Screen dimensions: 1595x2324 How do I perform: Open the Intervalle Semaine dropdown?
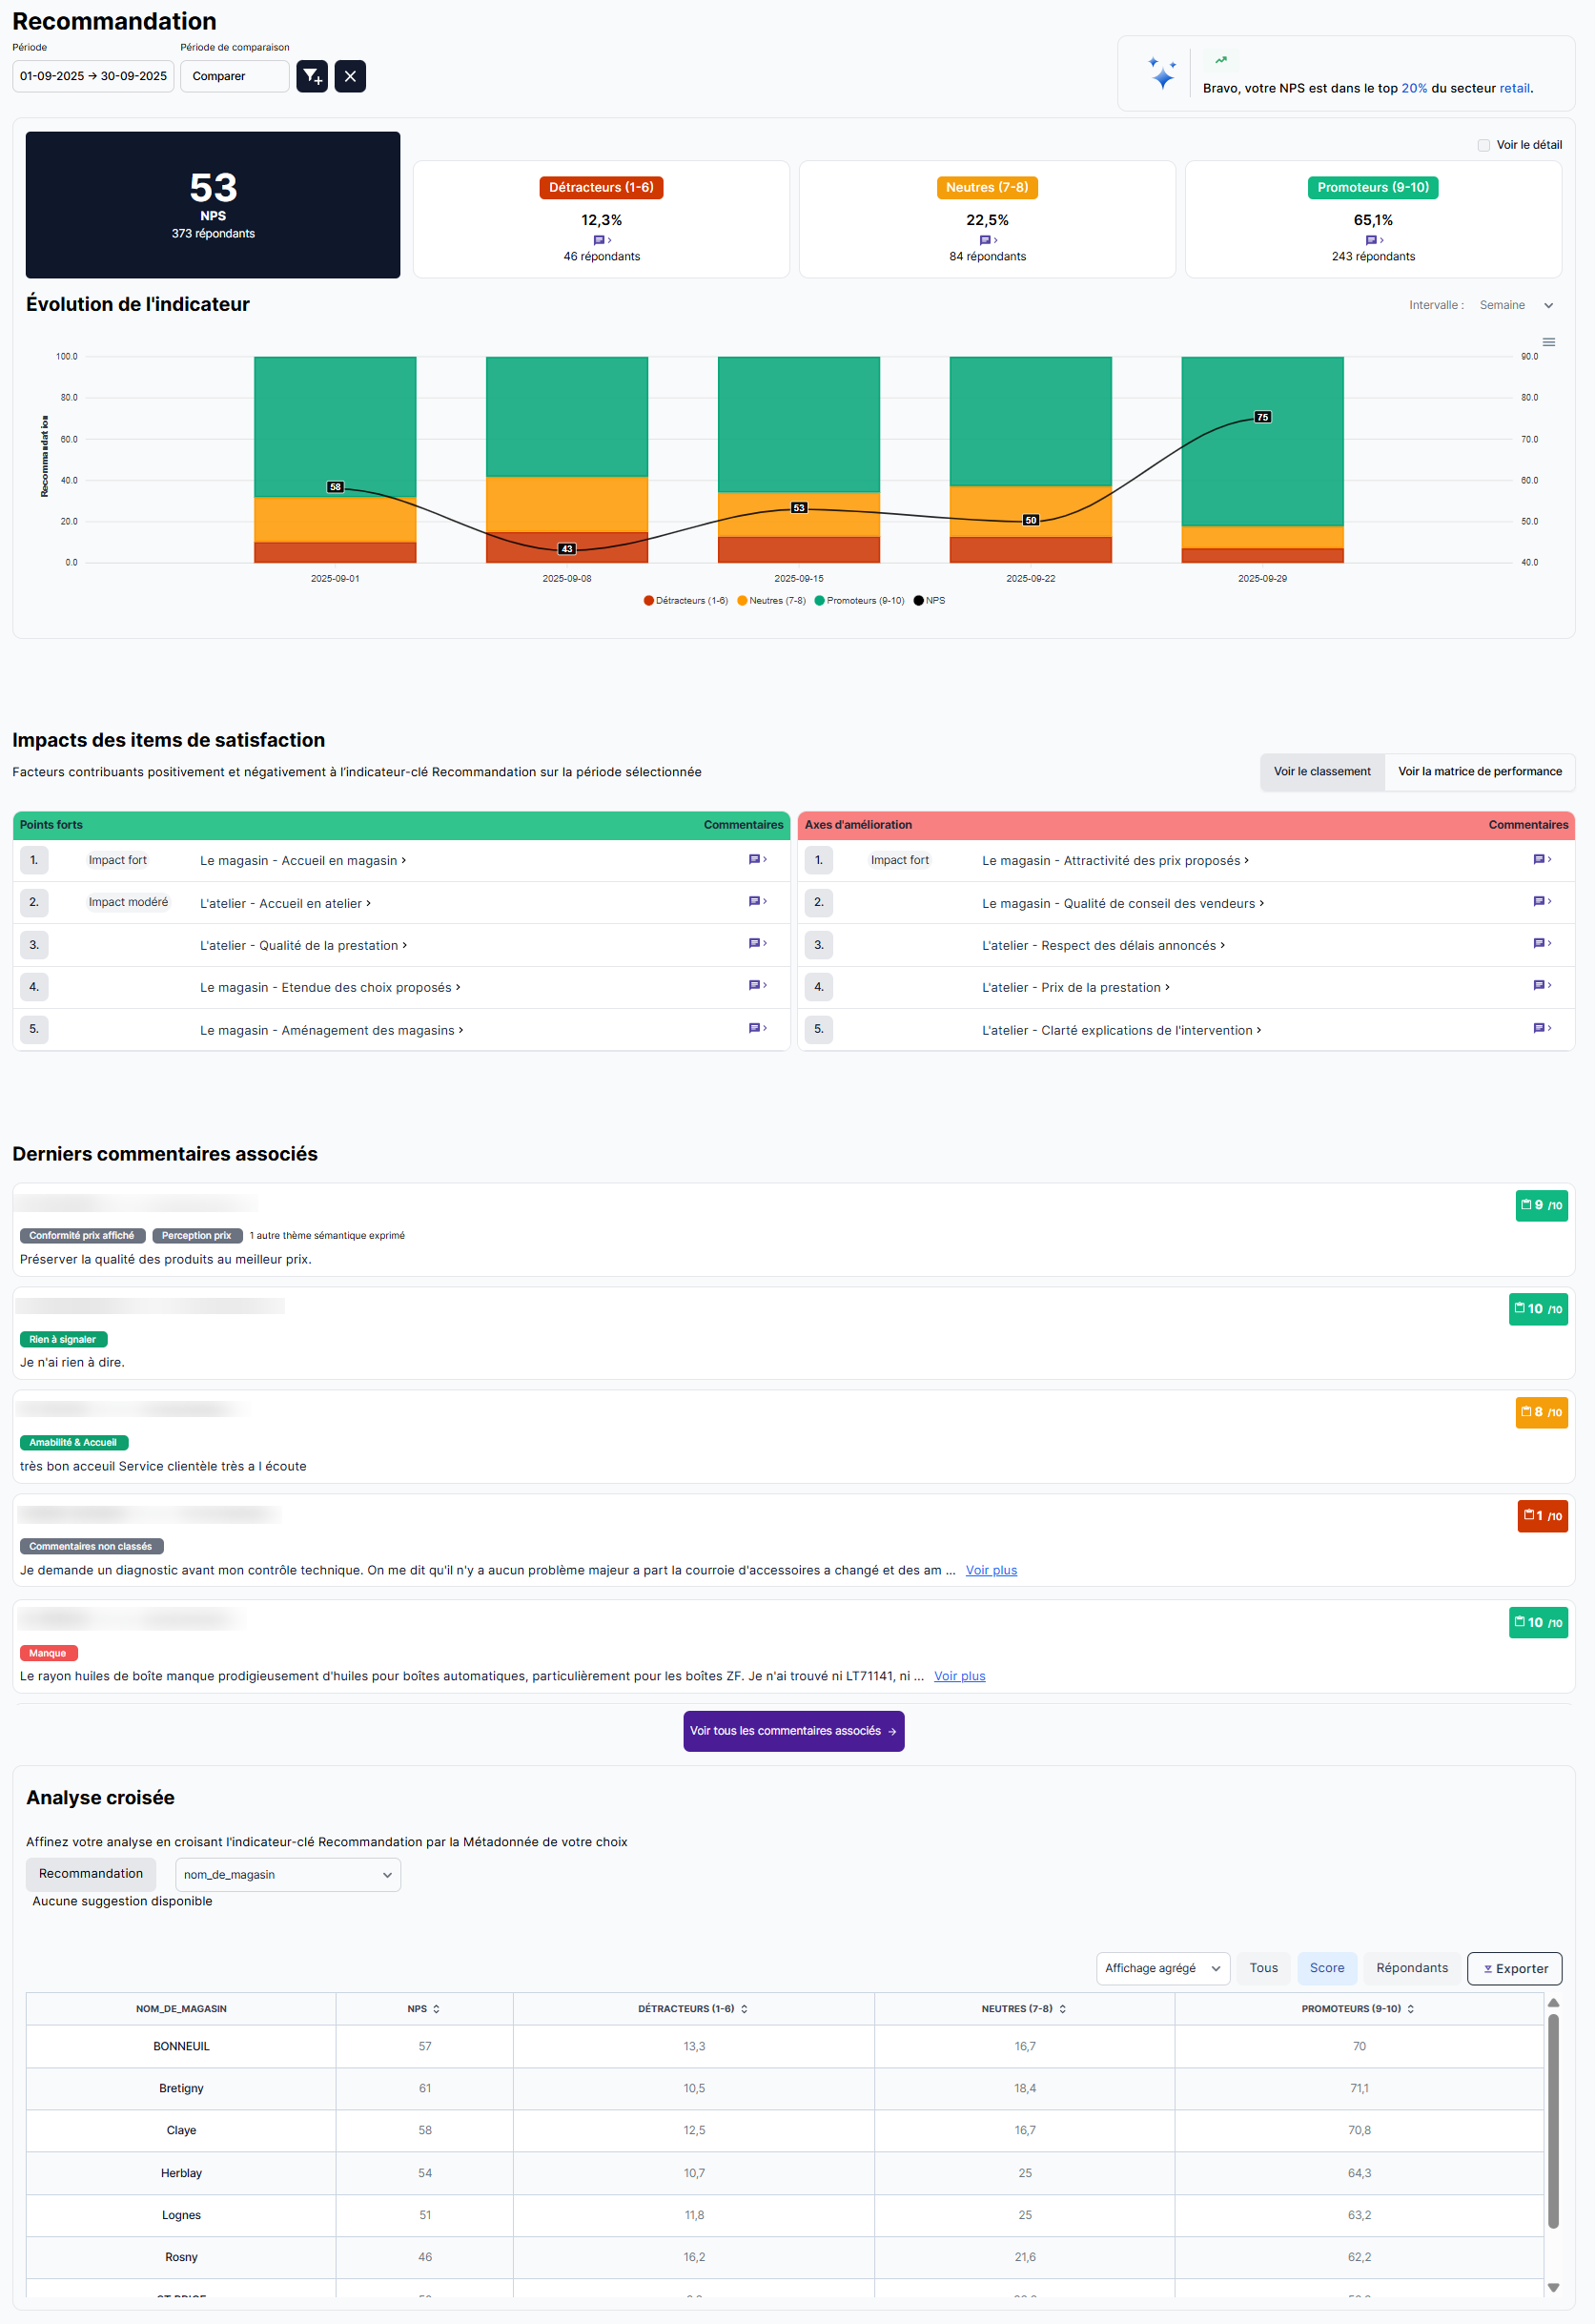click(x=1516, y=305)
